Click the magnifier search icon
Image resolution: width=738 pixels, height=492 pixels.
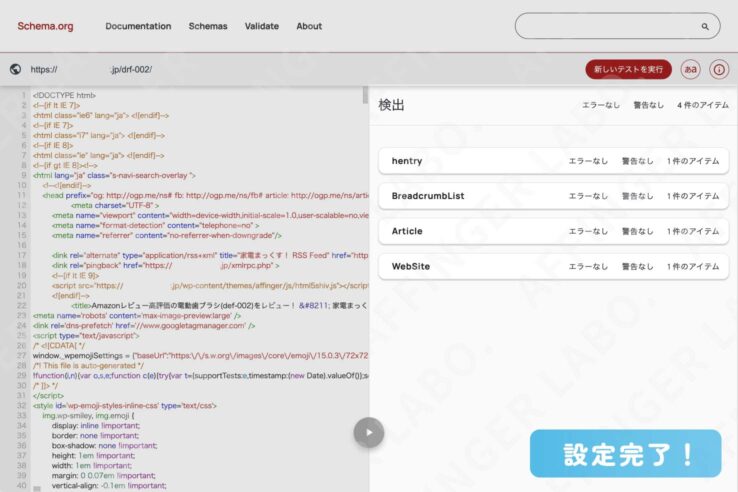pyautogui.click(x=705, y=26)
